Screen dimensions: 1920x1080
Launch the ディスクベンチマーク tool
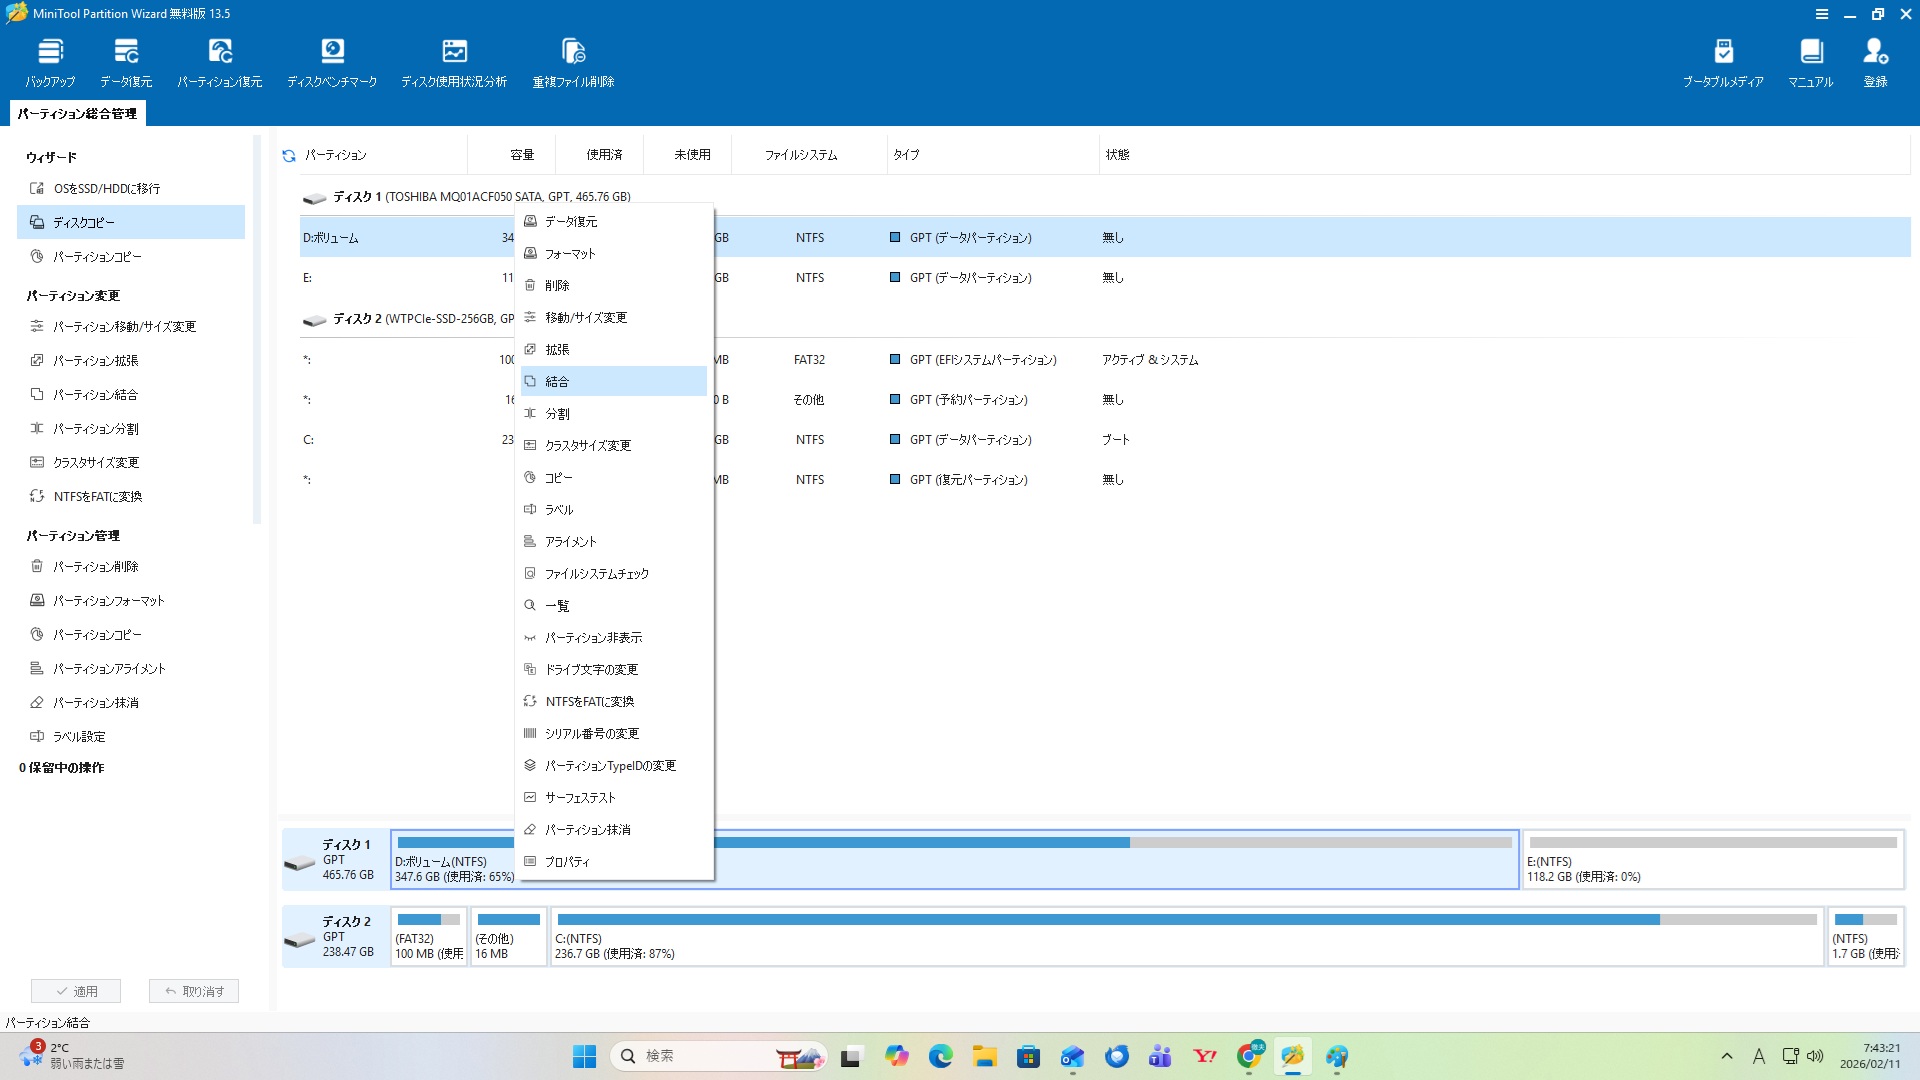(x=332, y=52)
